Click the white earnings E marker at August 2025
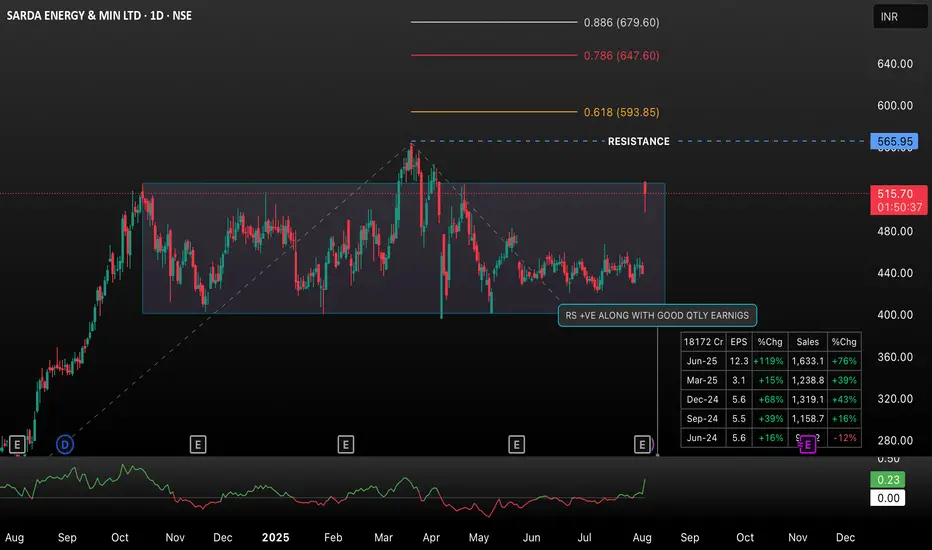Screen dimensions: 932x550 642,444
